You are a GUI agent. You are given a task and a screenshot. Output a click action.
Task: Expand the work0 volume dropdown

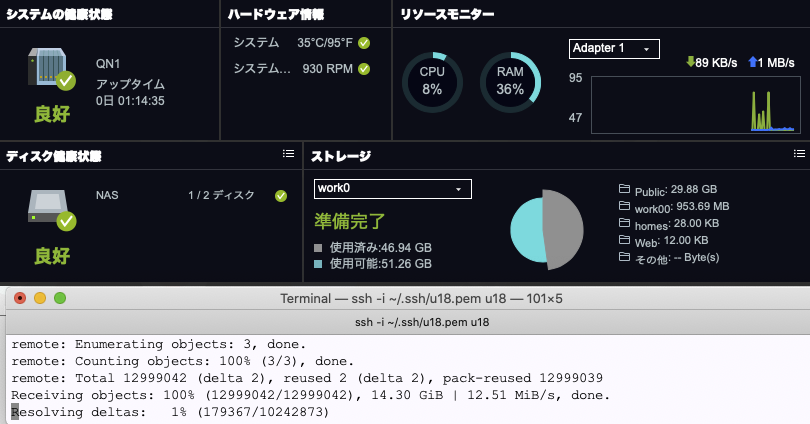point(392,188)
